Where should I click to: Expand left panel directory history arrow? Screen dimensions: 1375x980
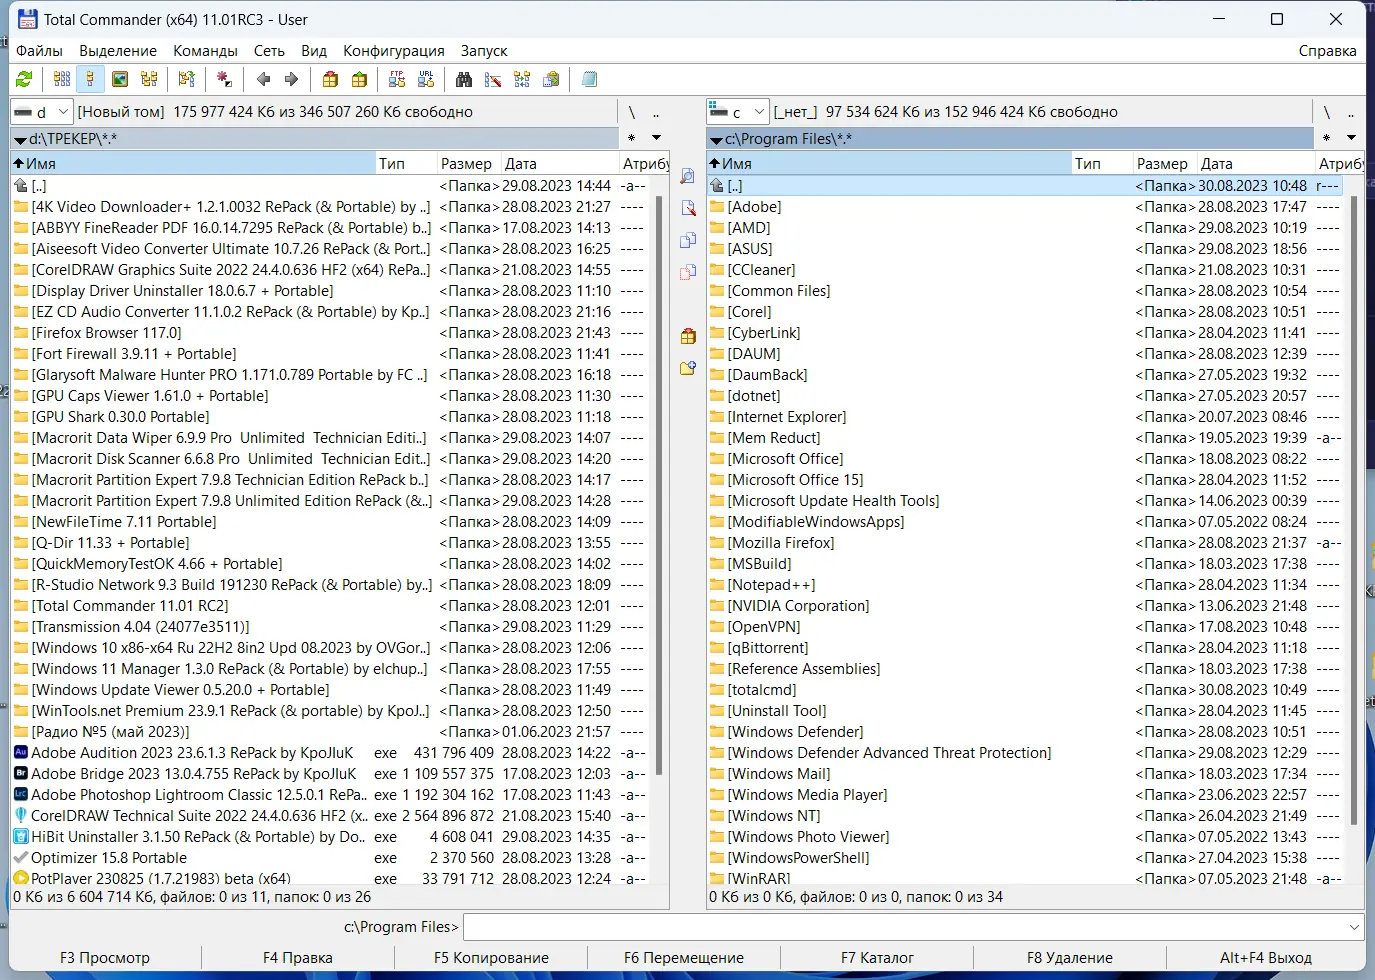pyautogui.click(x=656, y=138)
